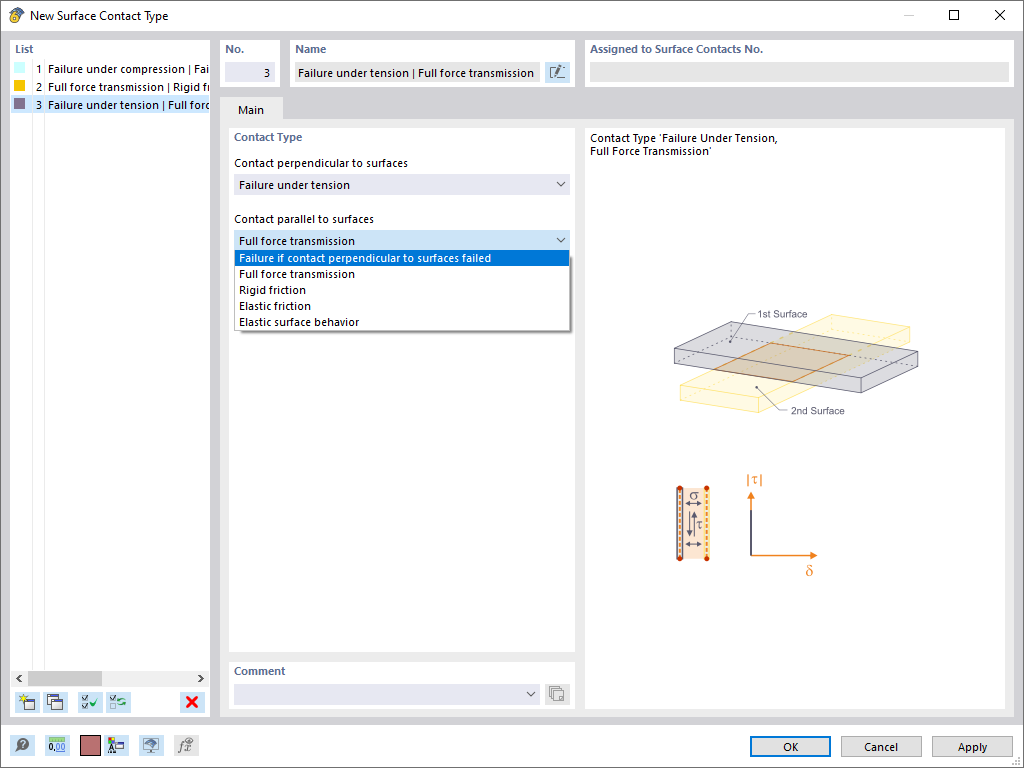
Task: Copy the selected surface contact type
Action: (56, 702)
